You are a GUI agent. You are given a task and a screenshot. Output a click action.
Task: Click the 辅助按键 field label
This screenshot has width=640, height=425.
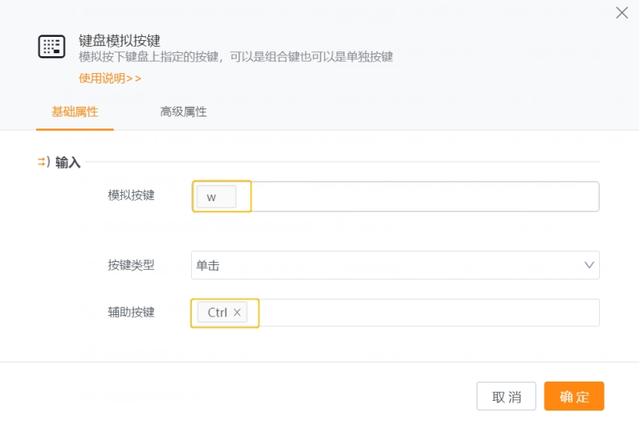tap(131, 312)
